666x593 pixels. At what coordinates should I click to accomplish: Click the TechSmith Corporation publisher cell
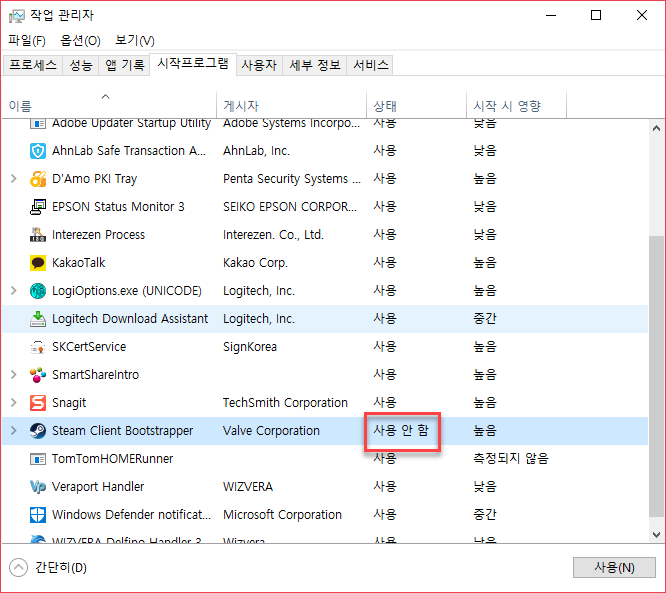[x=285, y=403]
